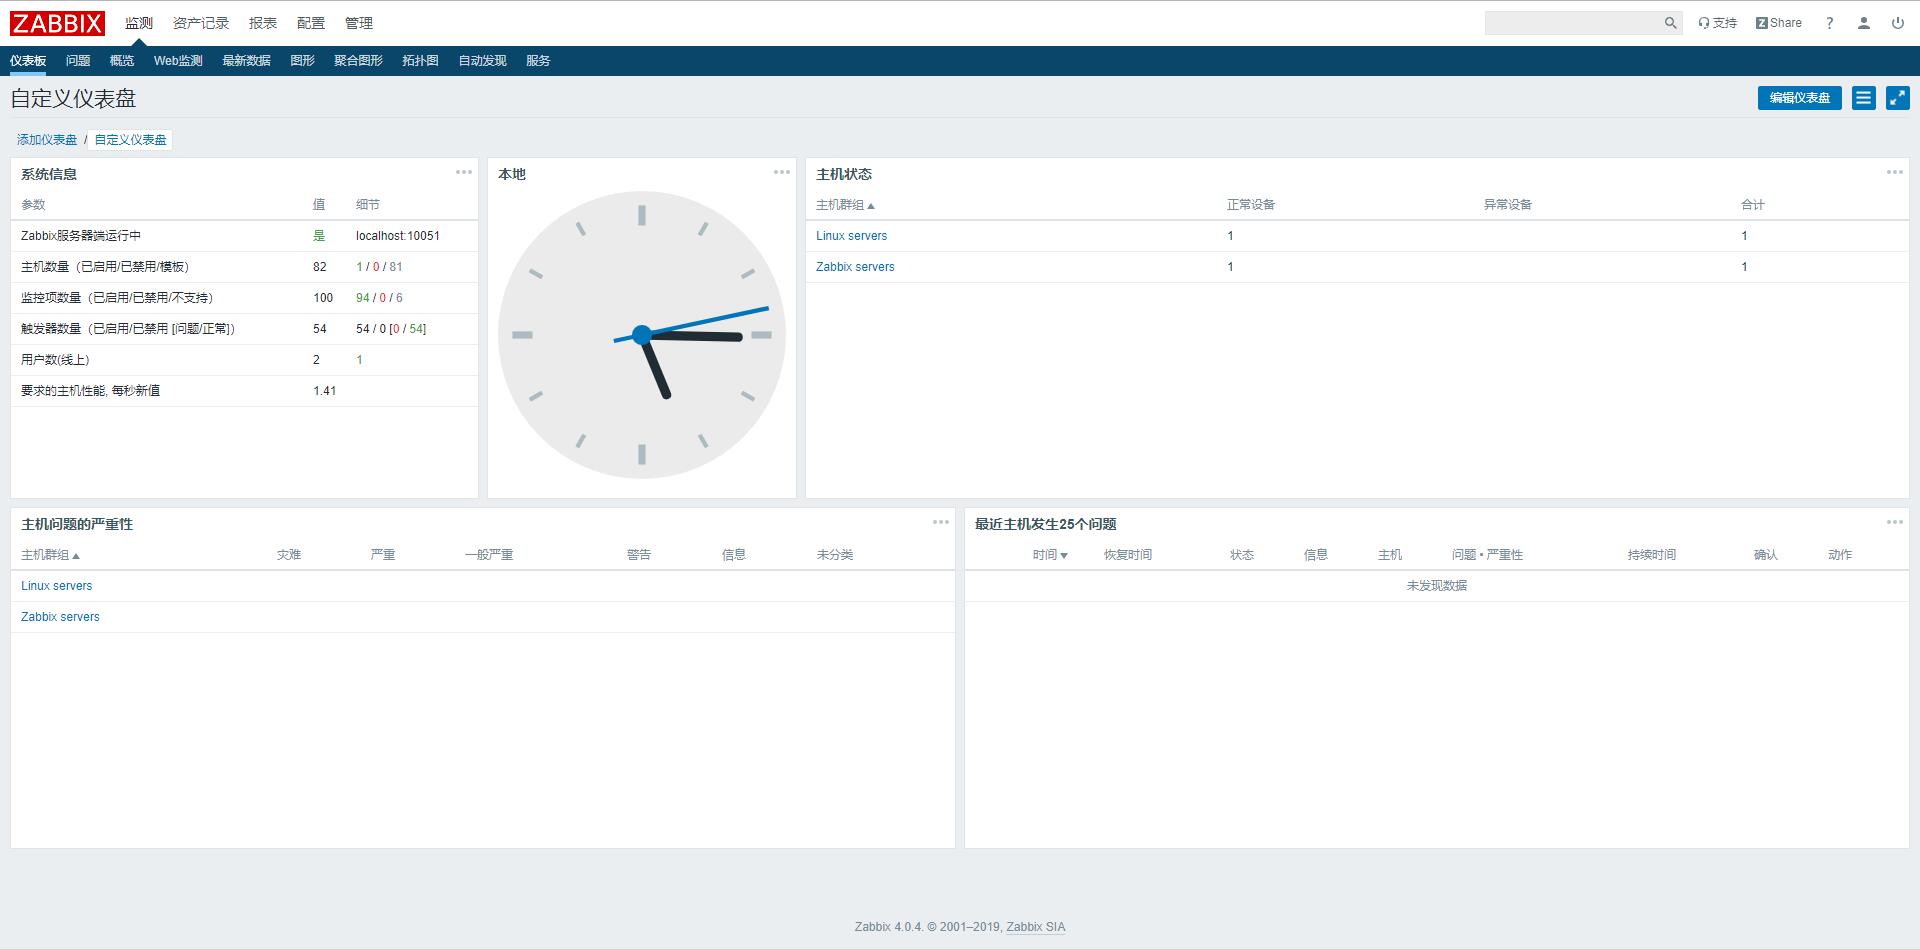1920x949 pixels.
Task: Sort 主机状态 table by 主机群组 header
Action: click(x=845, y=205)
